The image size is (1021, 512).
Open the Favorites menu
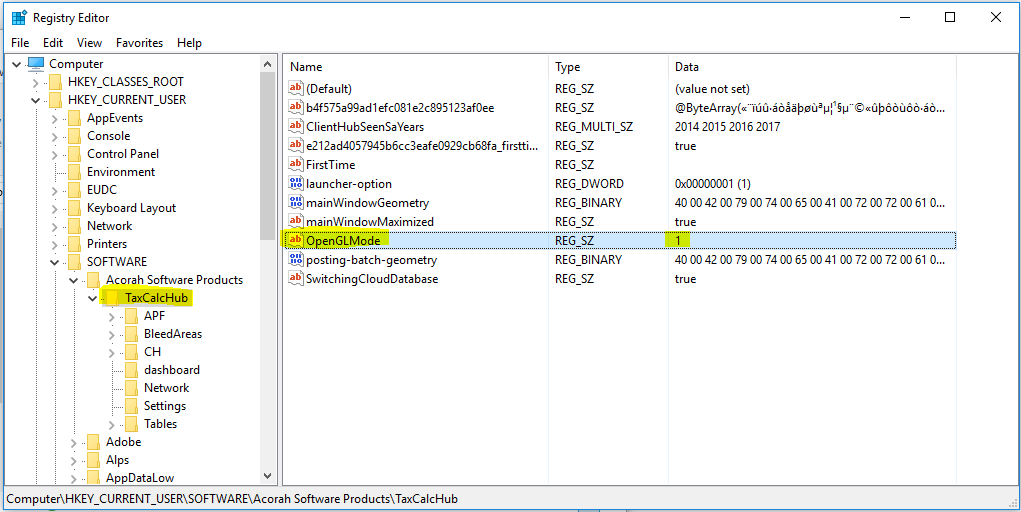(x=139, y=43)
